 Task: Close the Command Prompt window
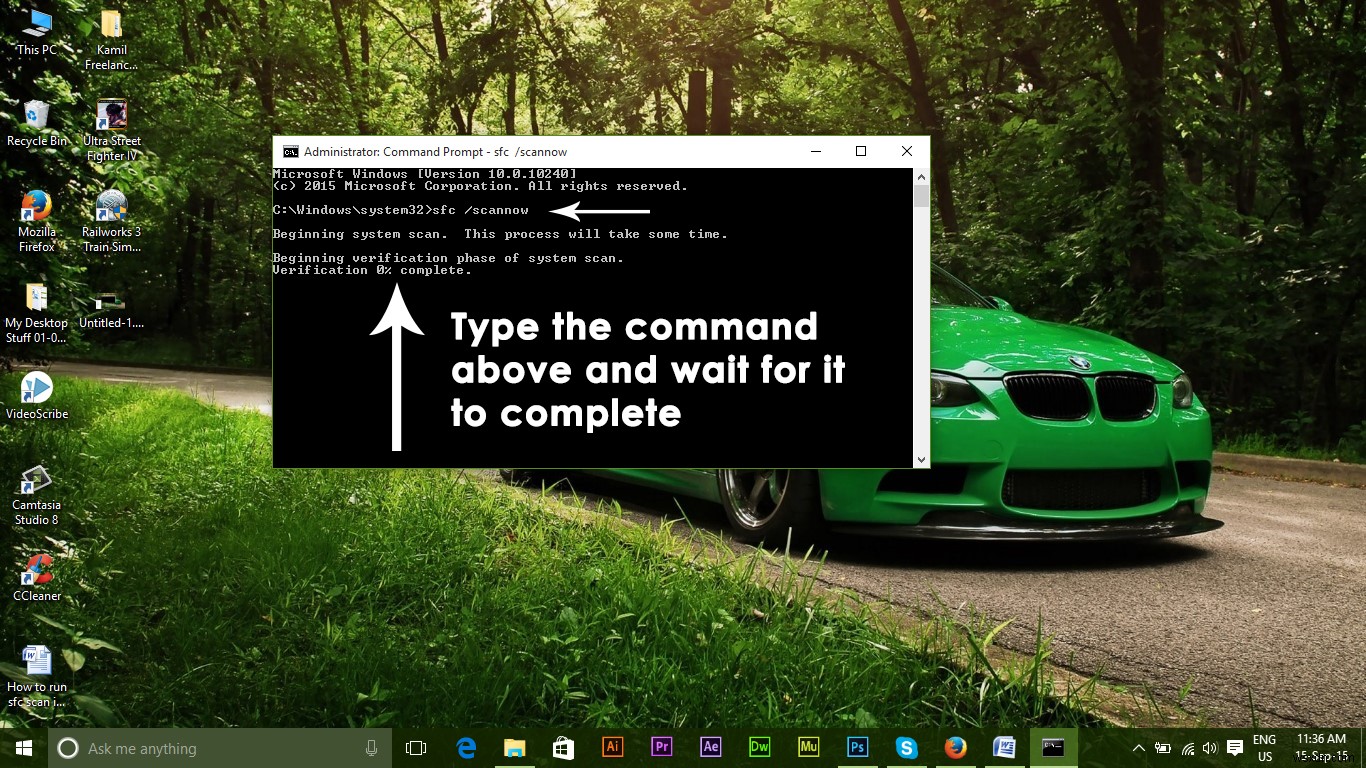907,152
